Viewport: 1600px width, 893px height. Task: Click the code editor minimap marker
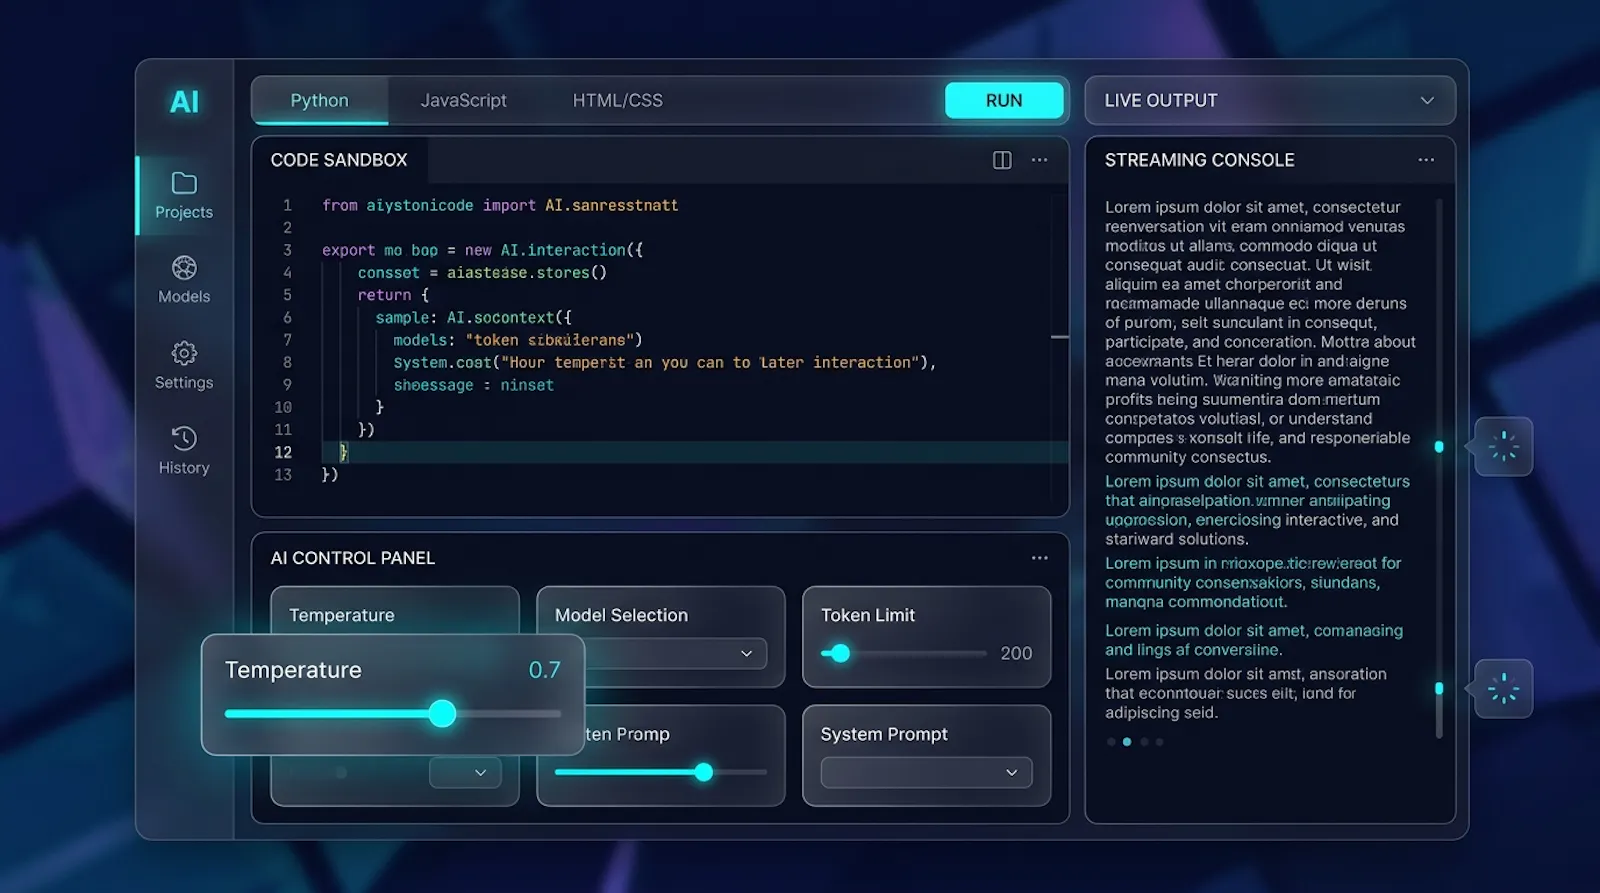(x=1060, y=337)
